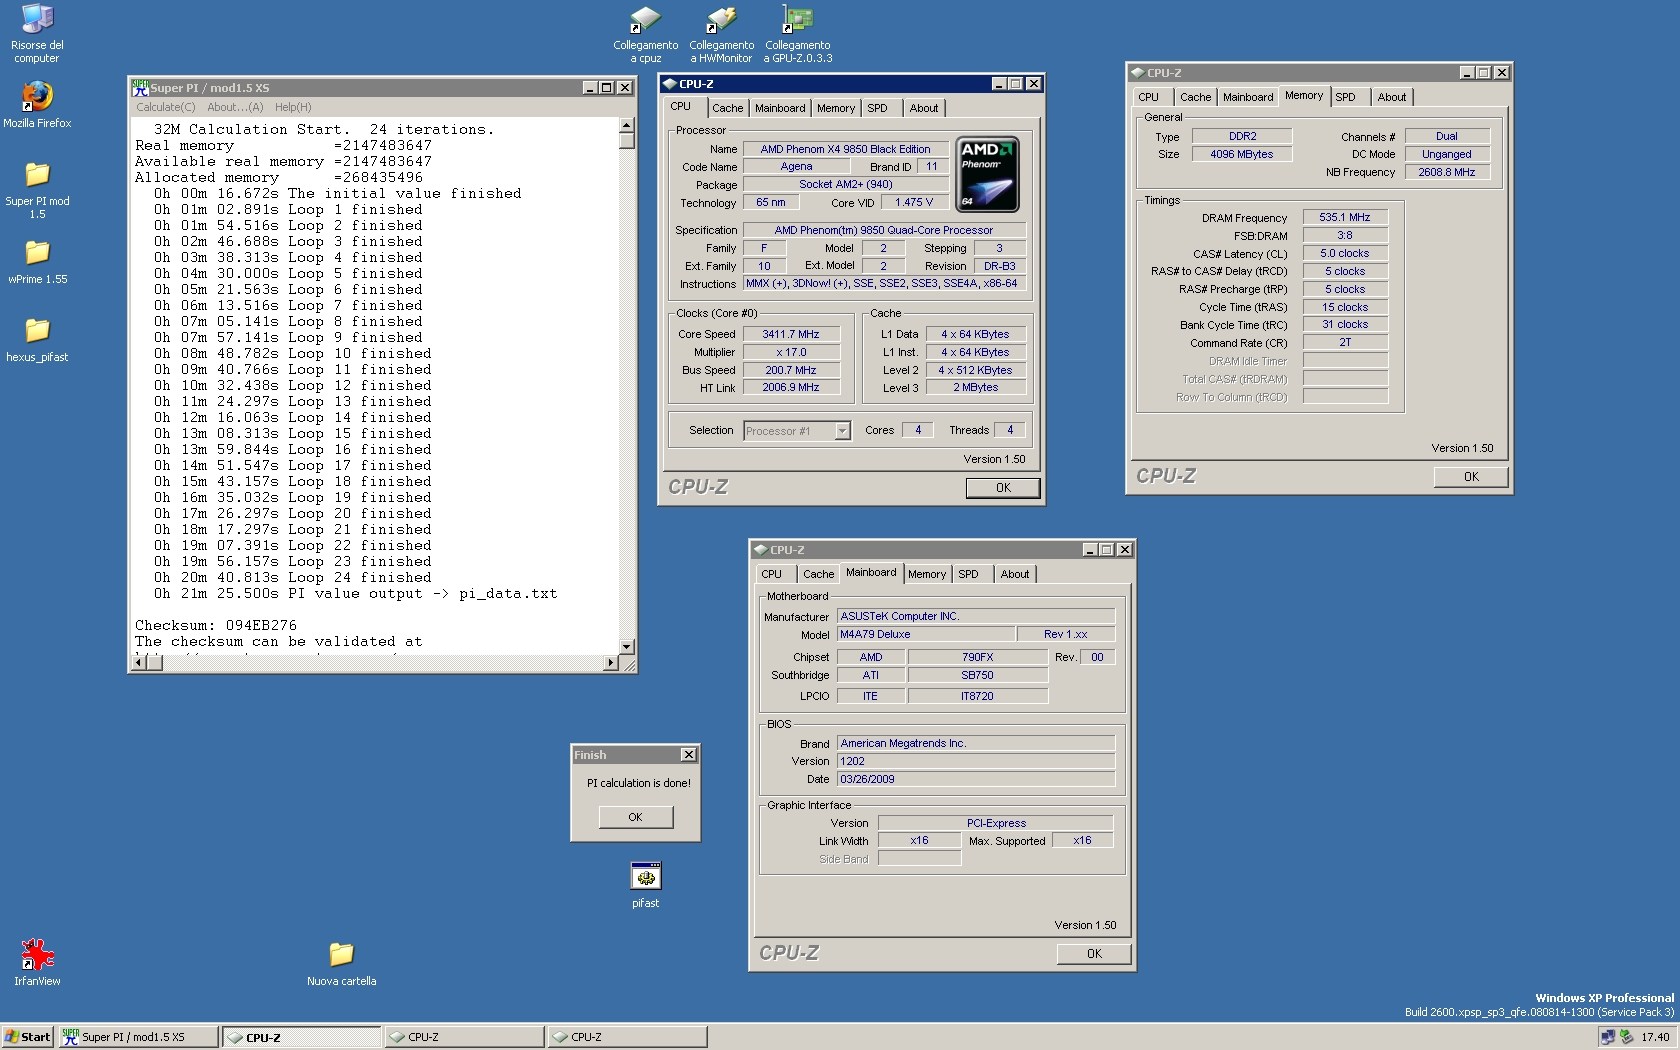
Task: Click CPU-Z Mainboard window title icon
Action: [760, 549]
